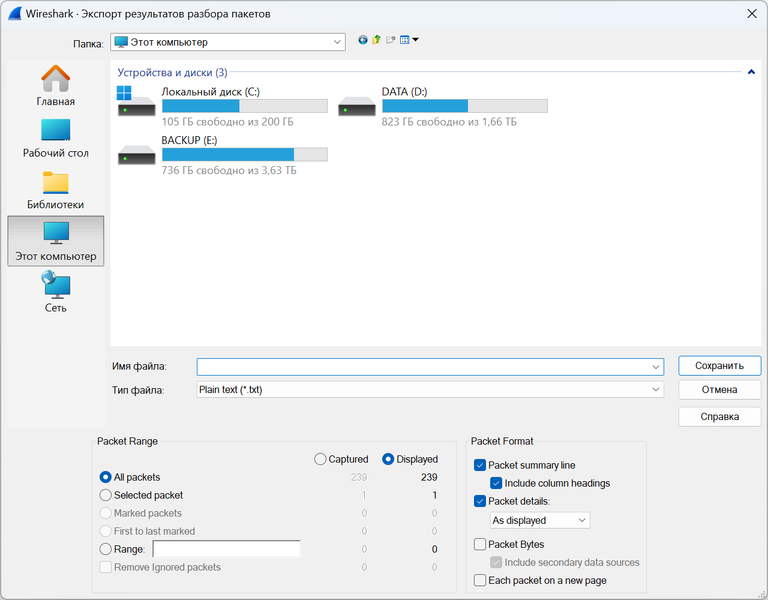Click the Отмена button
Image resolution: width=768 pixels, height=600 pixels.
pos(720,390)
